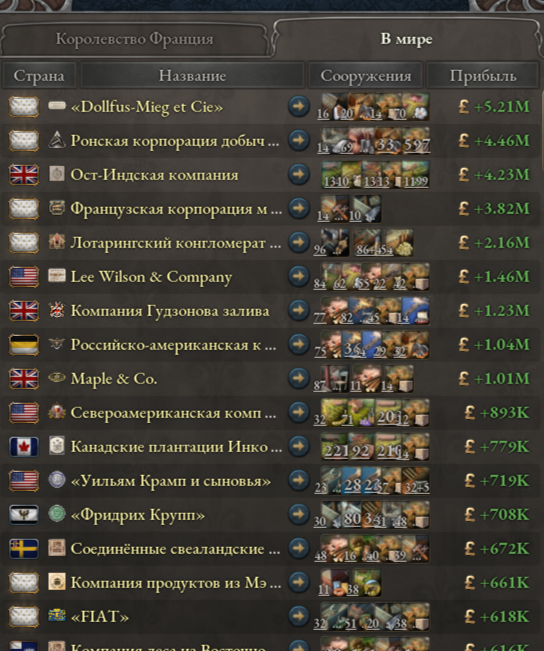
Task: Sort list by Название column header
Action: (x=192, y=76)
